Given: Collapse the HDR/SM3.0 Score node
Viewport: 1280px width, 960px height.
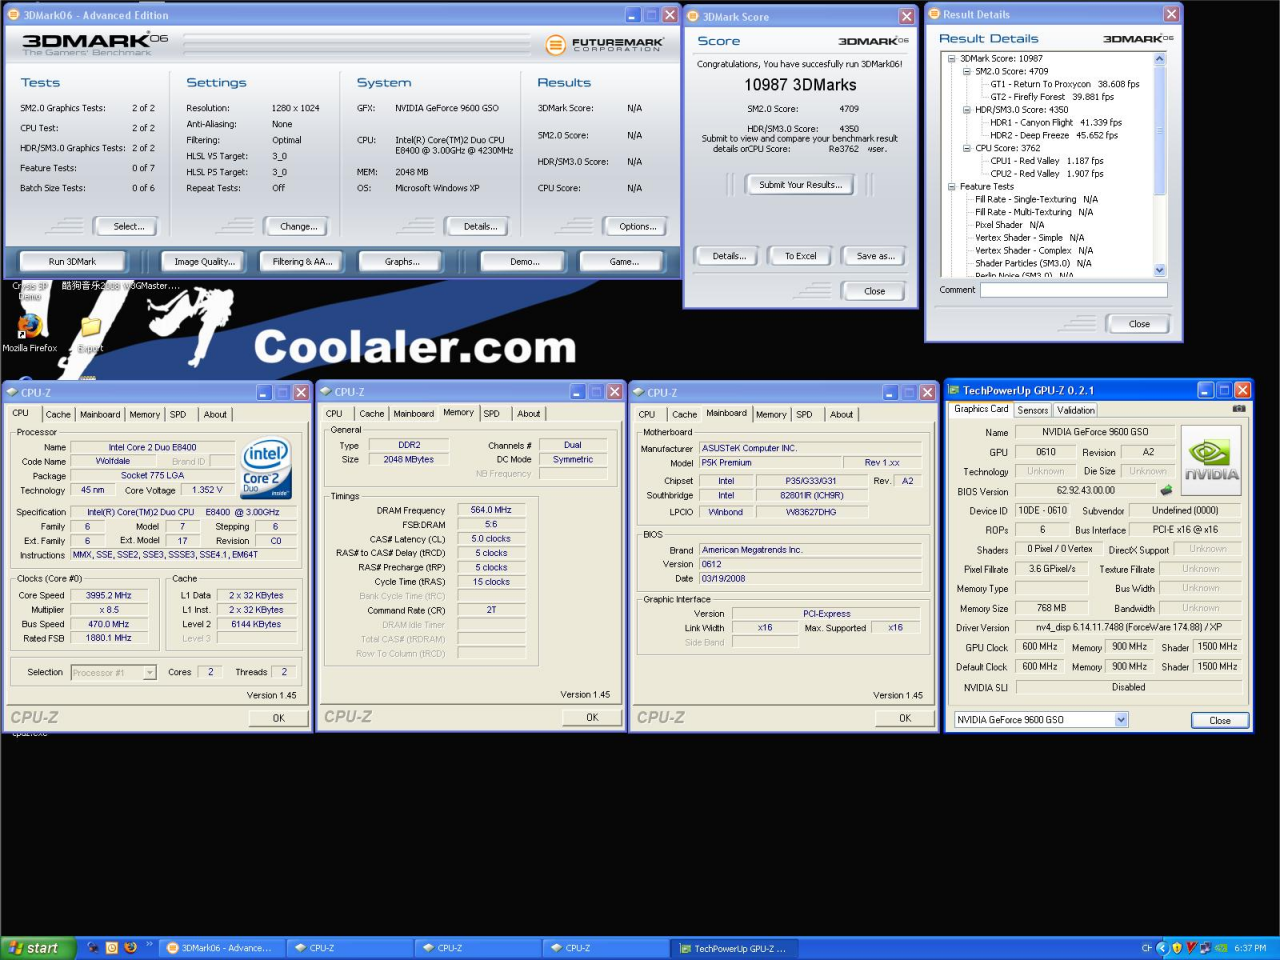Looking at the screenshot, I should point(966,110).
